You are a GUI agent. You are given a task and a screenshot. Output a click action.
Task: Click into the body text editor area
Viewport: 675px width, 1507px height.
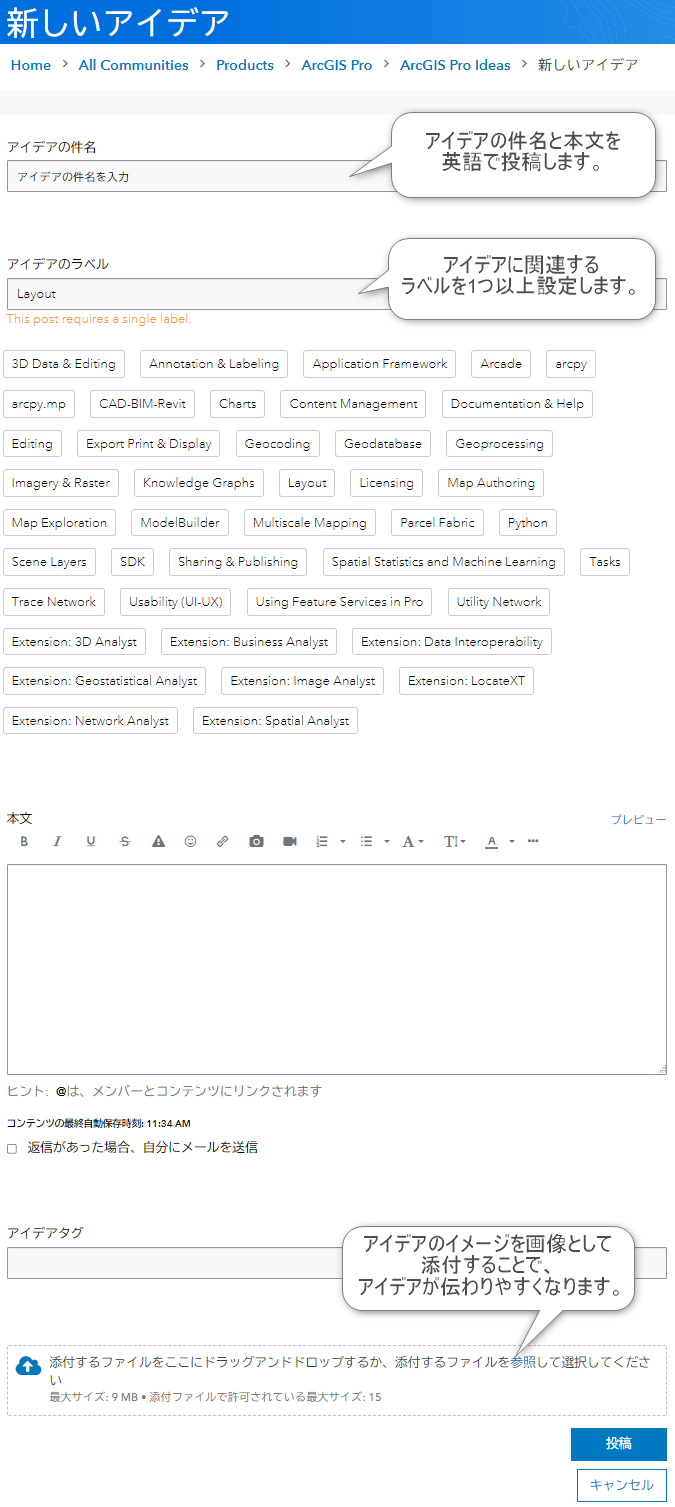[x=337, y=969]
